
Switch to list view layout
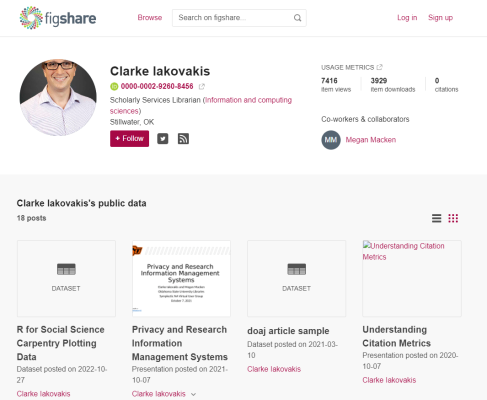click(x=437, y=218)
